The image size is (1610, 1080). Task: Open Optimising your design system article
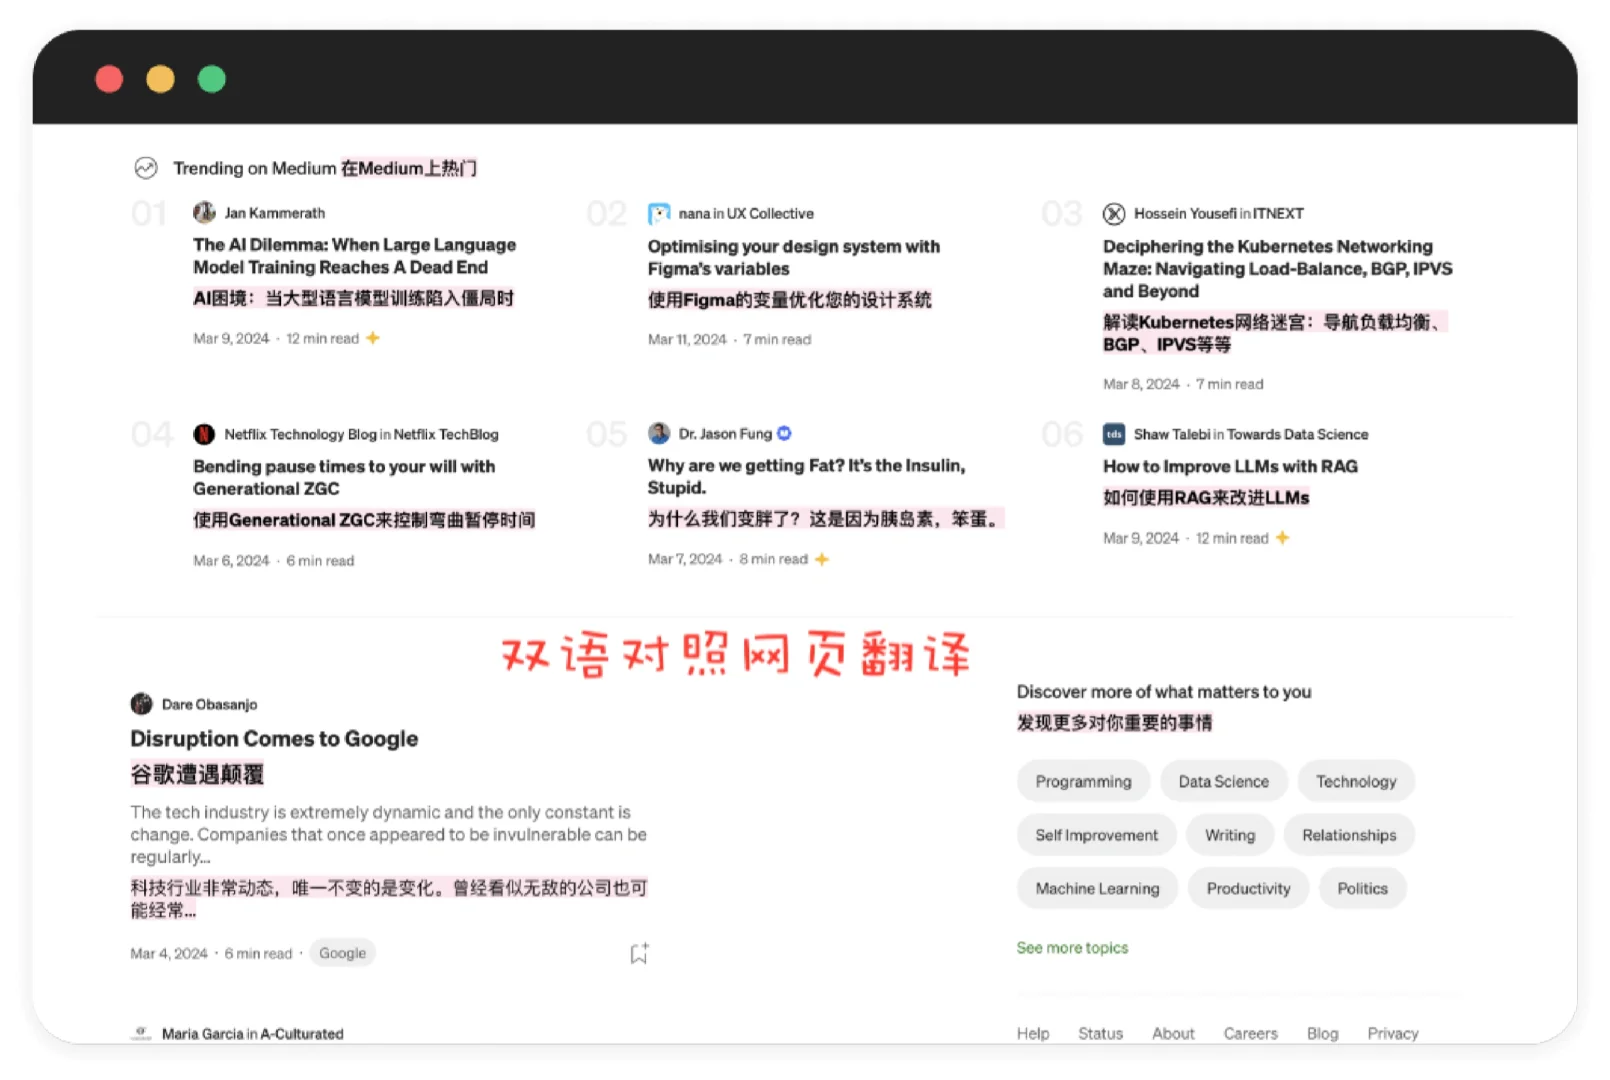coord(793,257)
